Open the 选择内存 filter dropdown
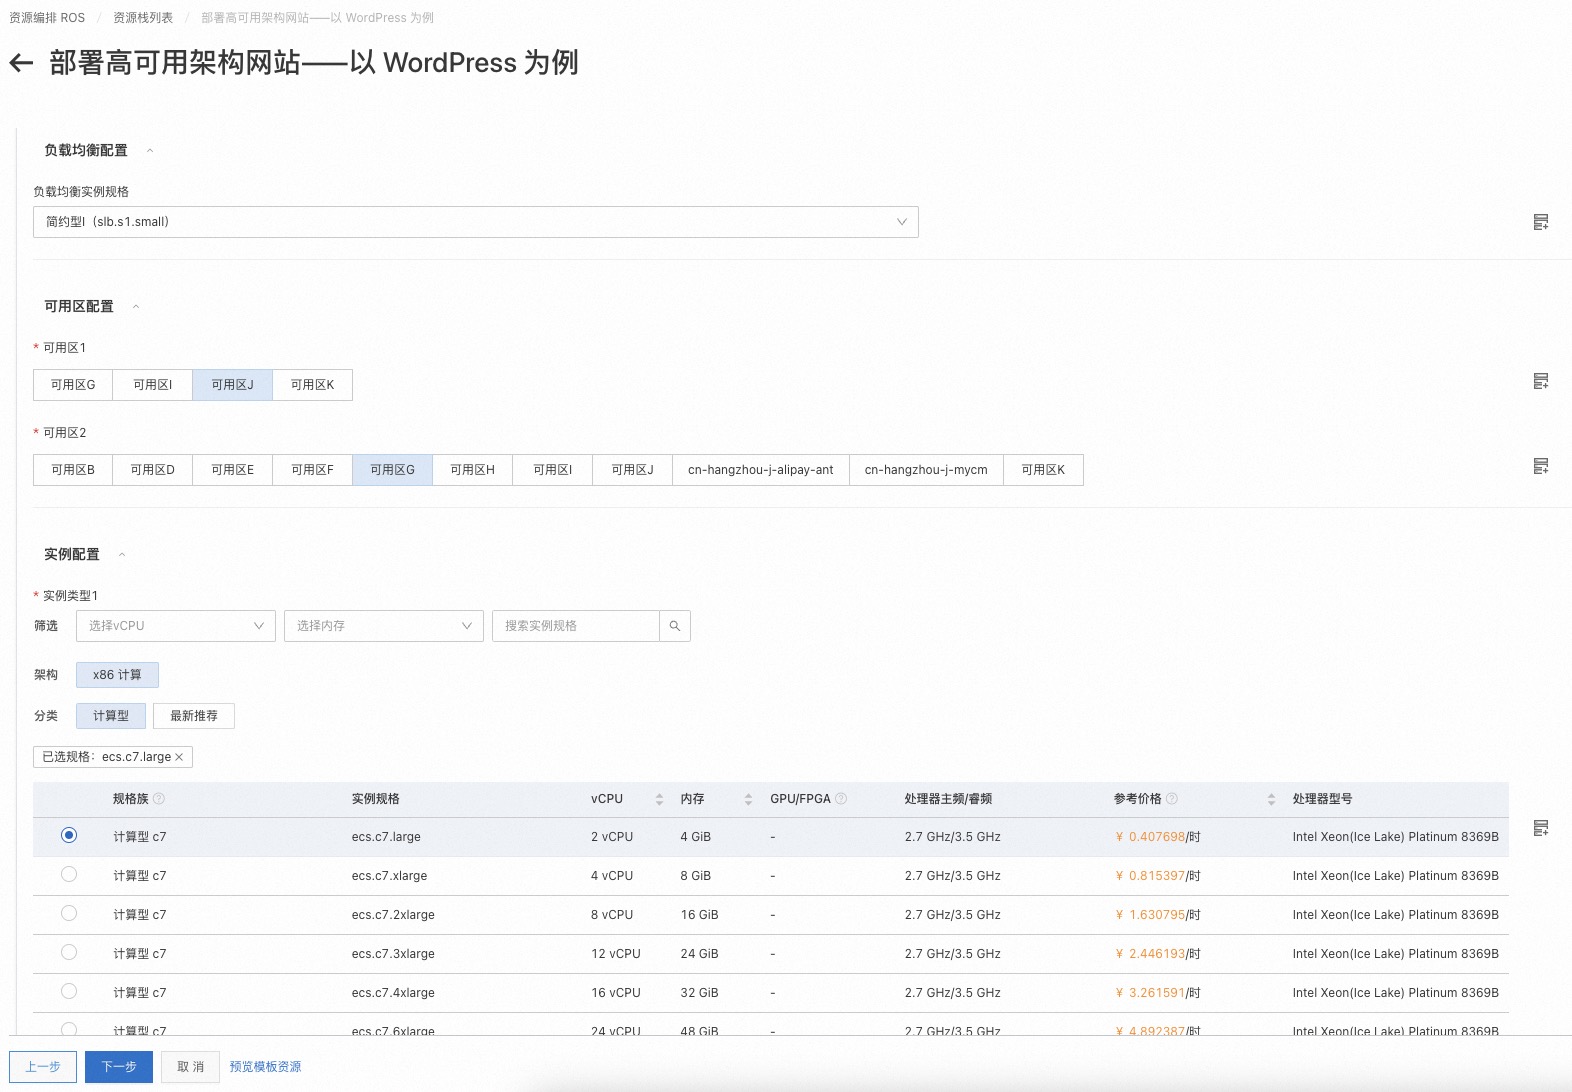 coord(384,626)
